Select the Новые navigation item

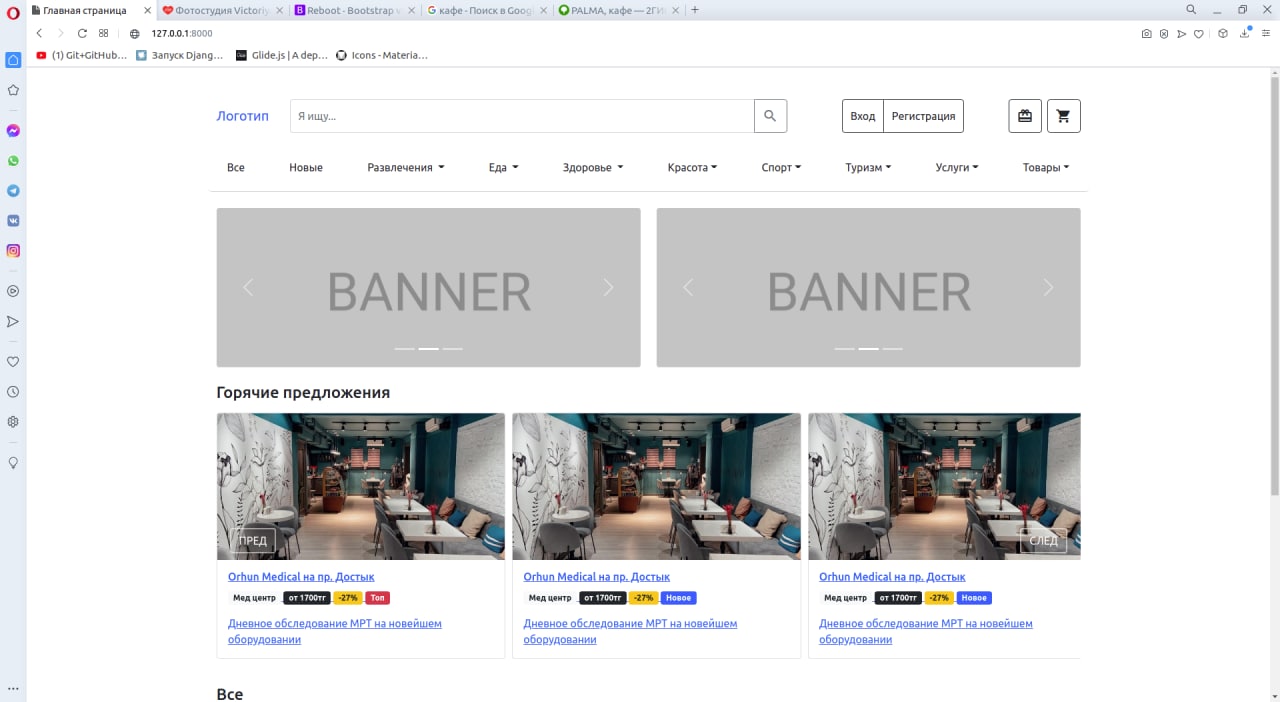305,168
